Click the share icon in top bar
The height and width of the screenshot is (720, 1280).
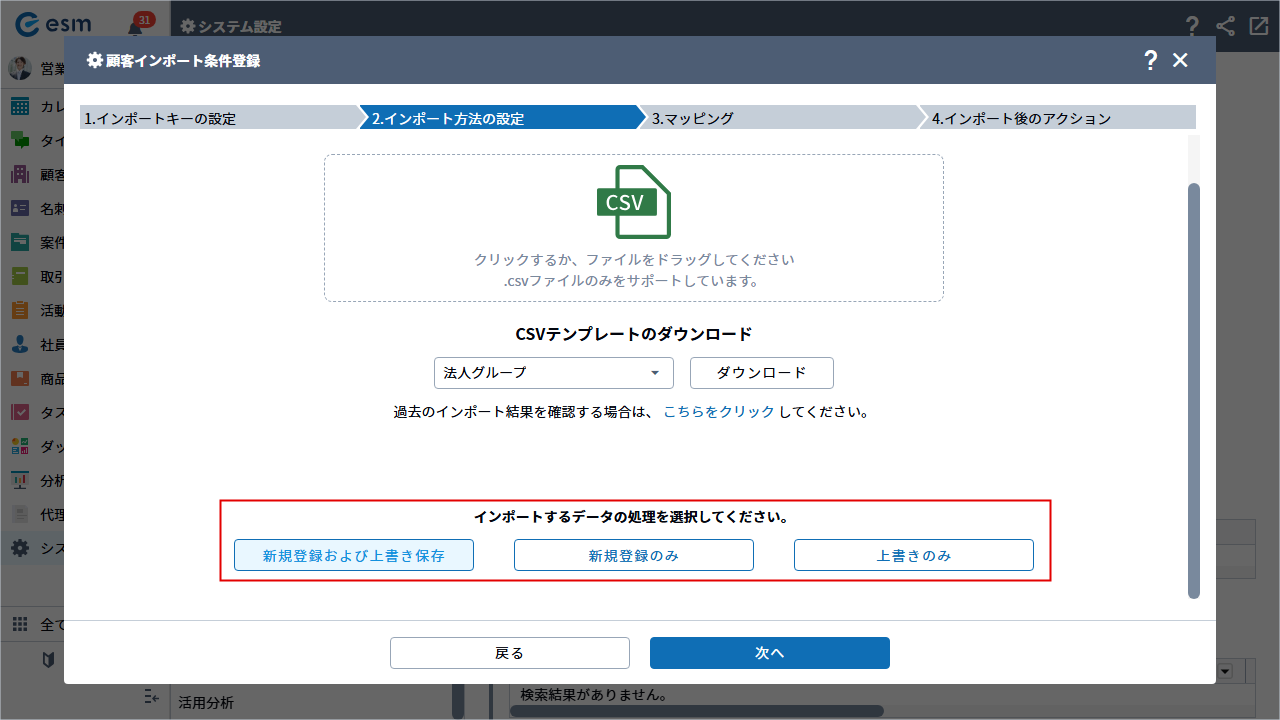1225,27
